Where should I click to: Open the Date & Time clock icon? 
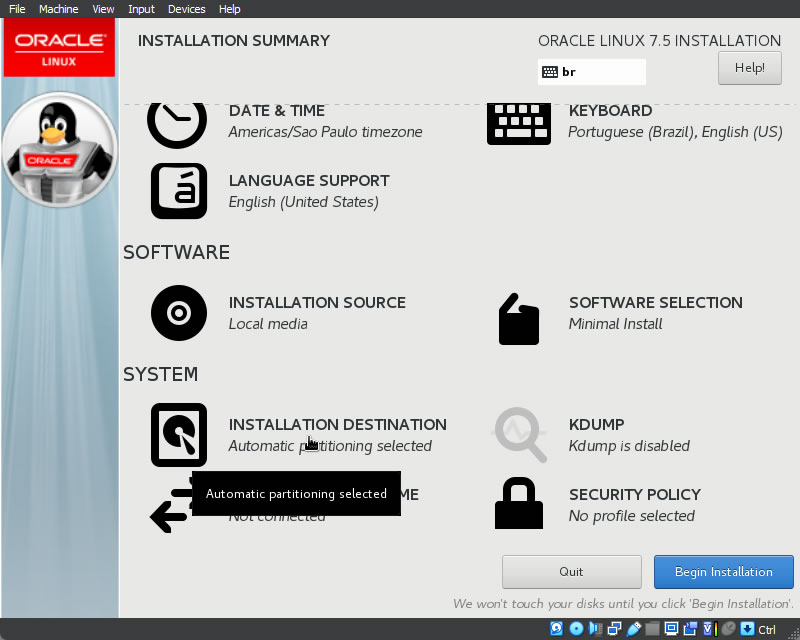(177, 125)
